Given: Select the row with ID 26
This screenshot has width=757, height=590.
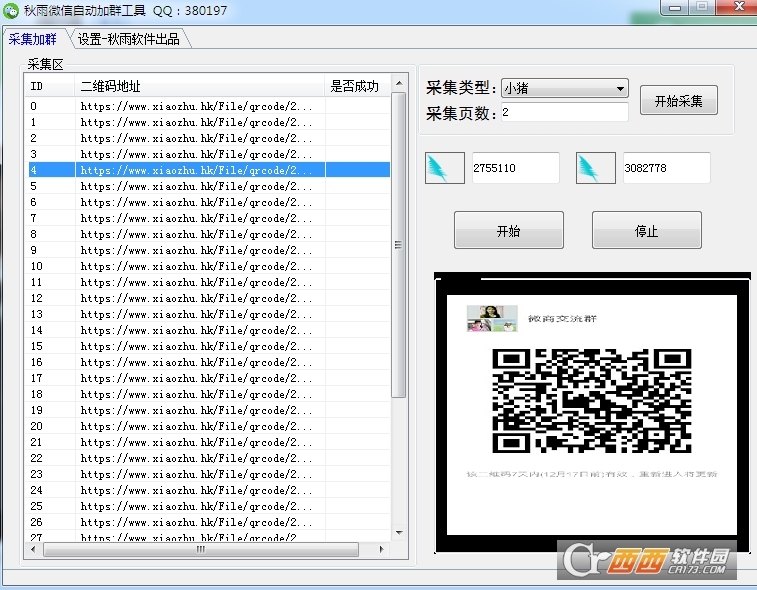Looking at the screenshot, I should 208,521.
